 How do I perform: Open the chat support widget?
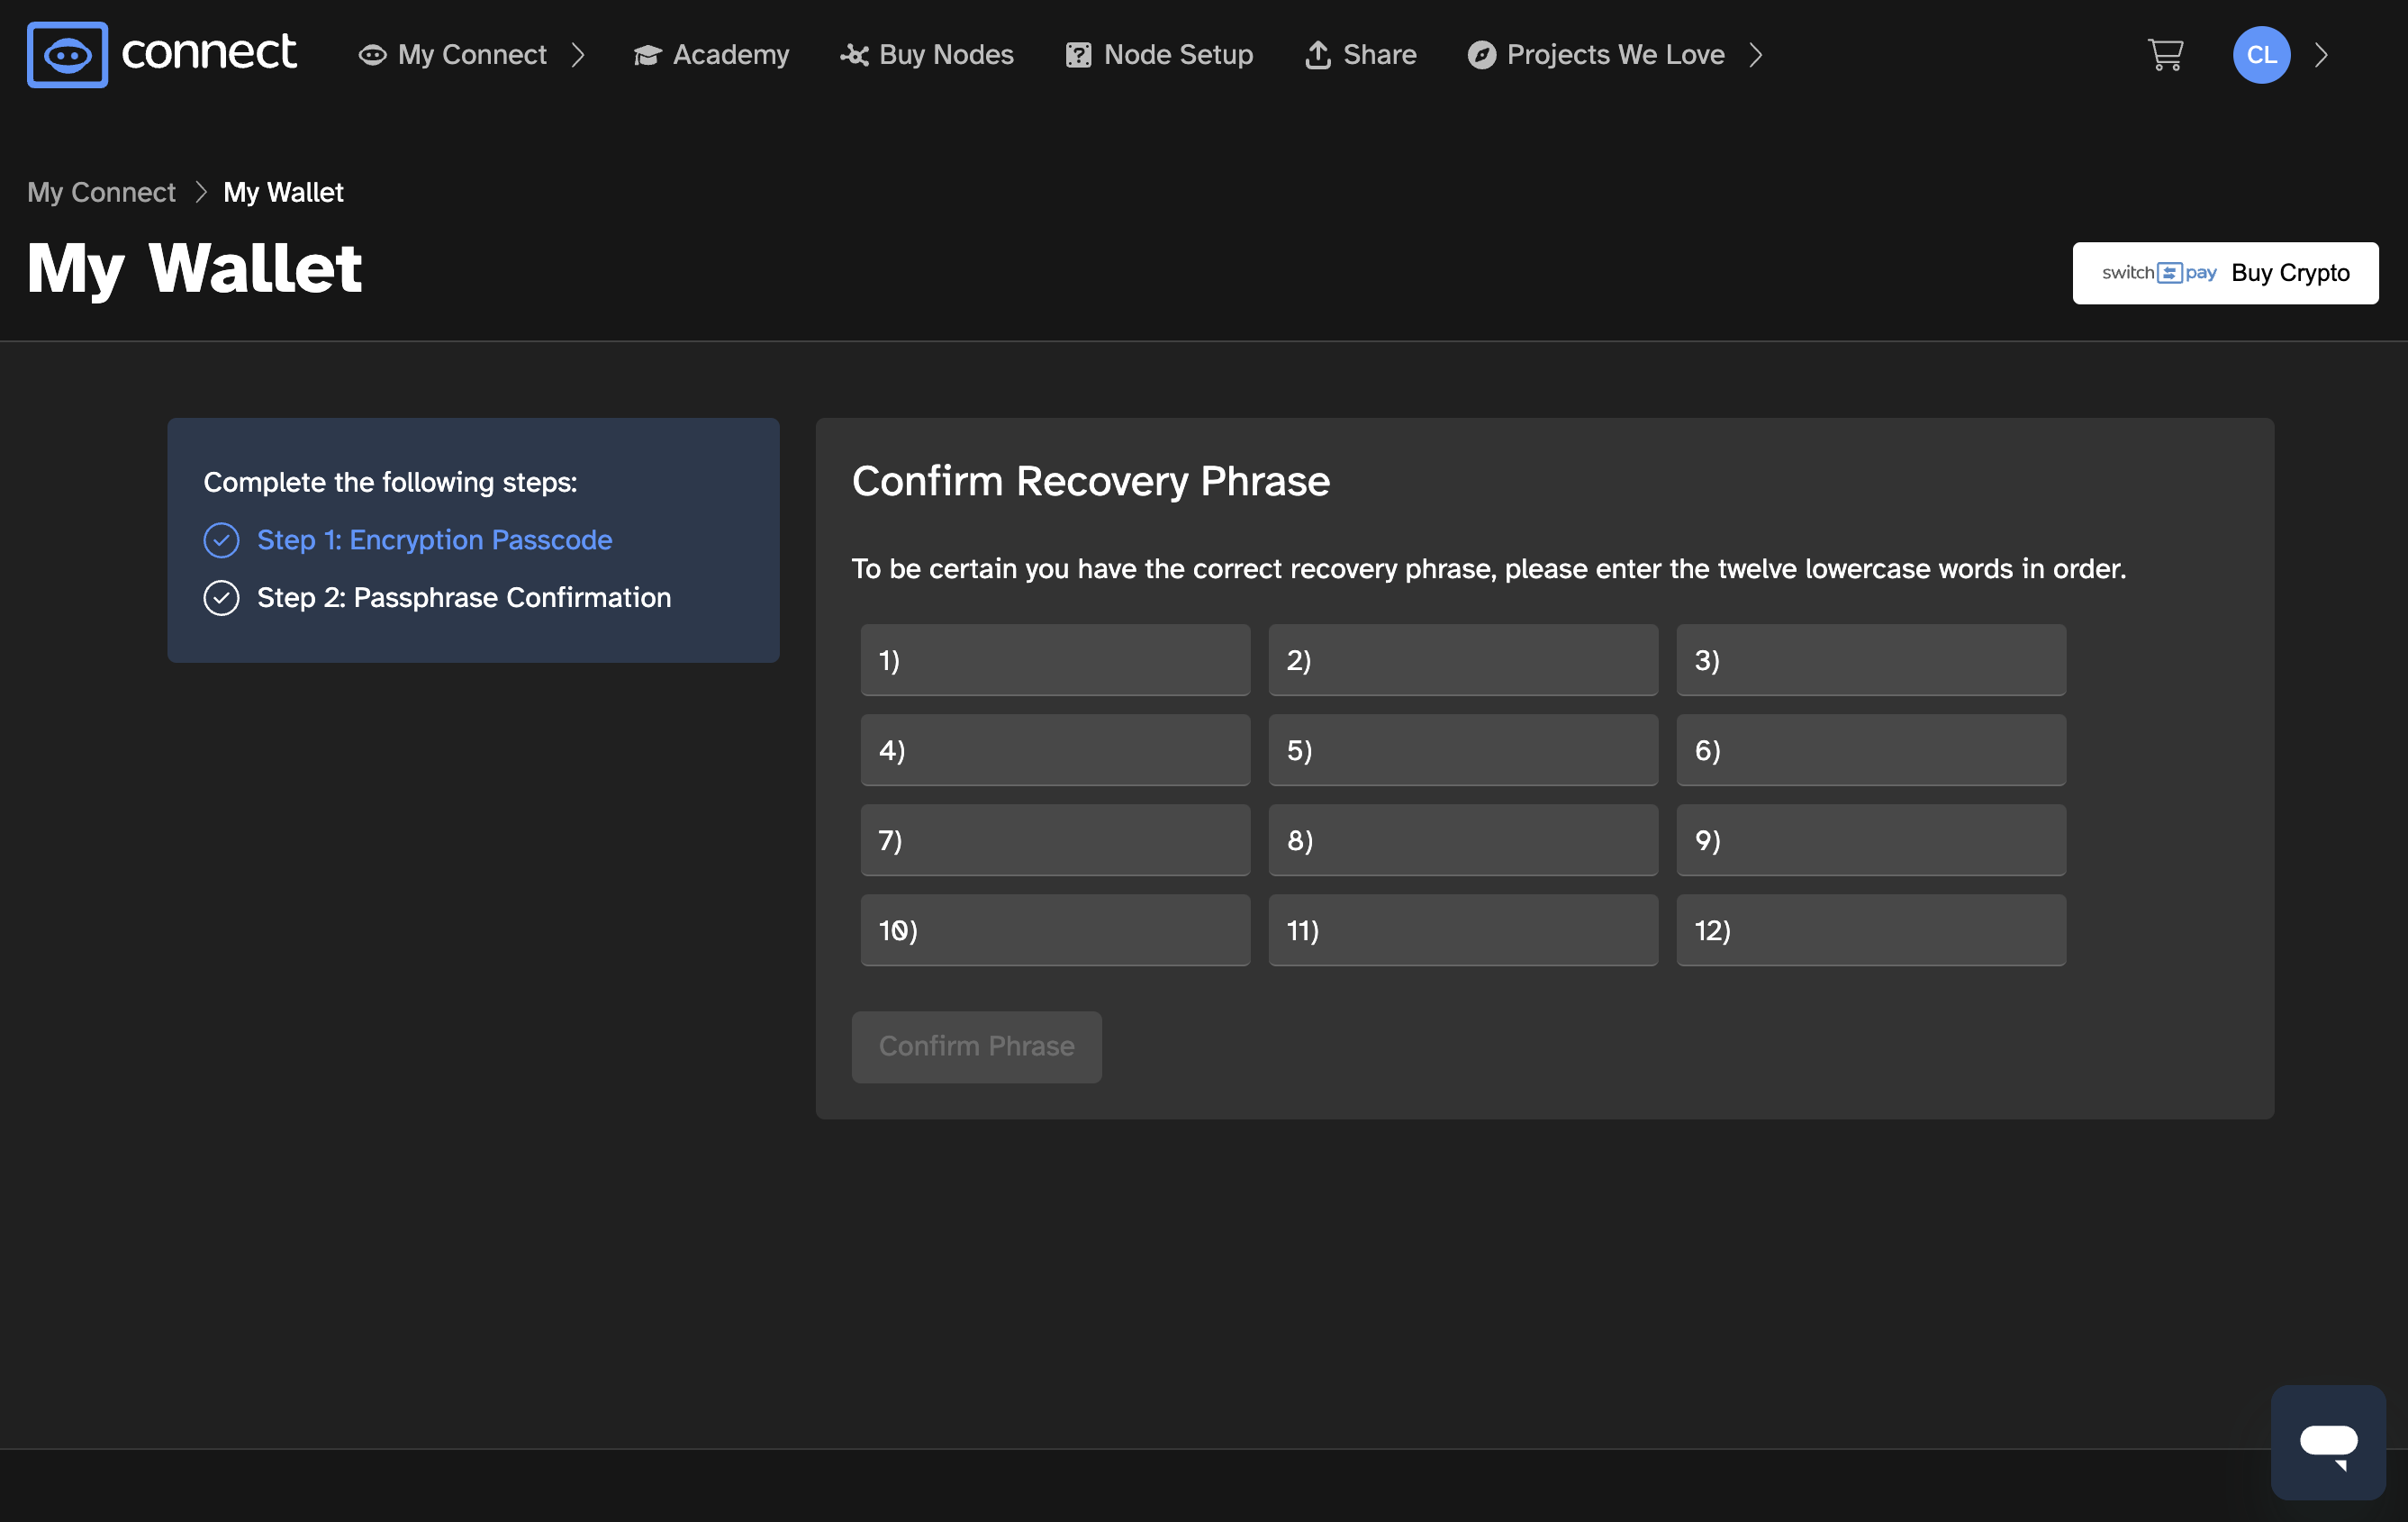click(2328, 1442)
